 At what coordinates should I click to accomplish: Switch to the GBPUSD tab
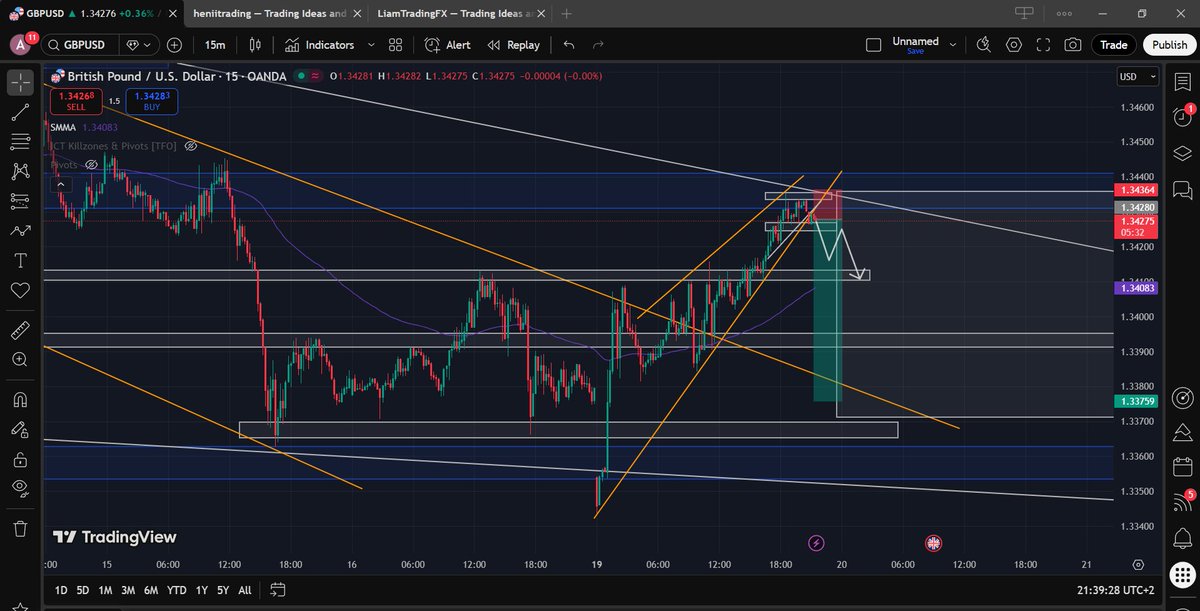[92, 14]
